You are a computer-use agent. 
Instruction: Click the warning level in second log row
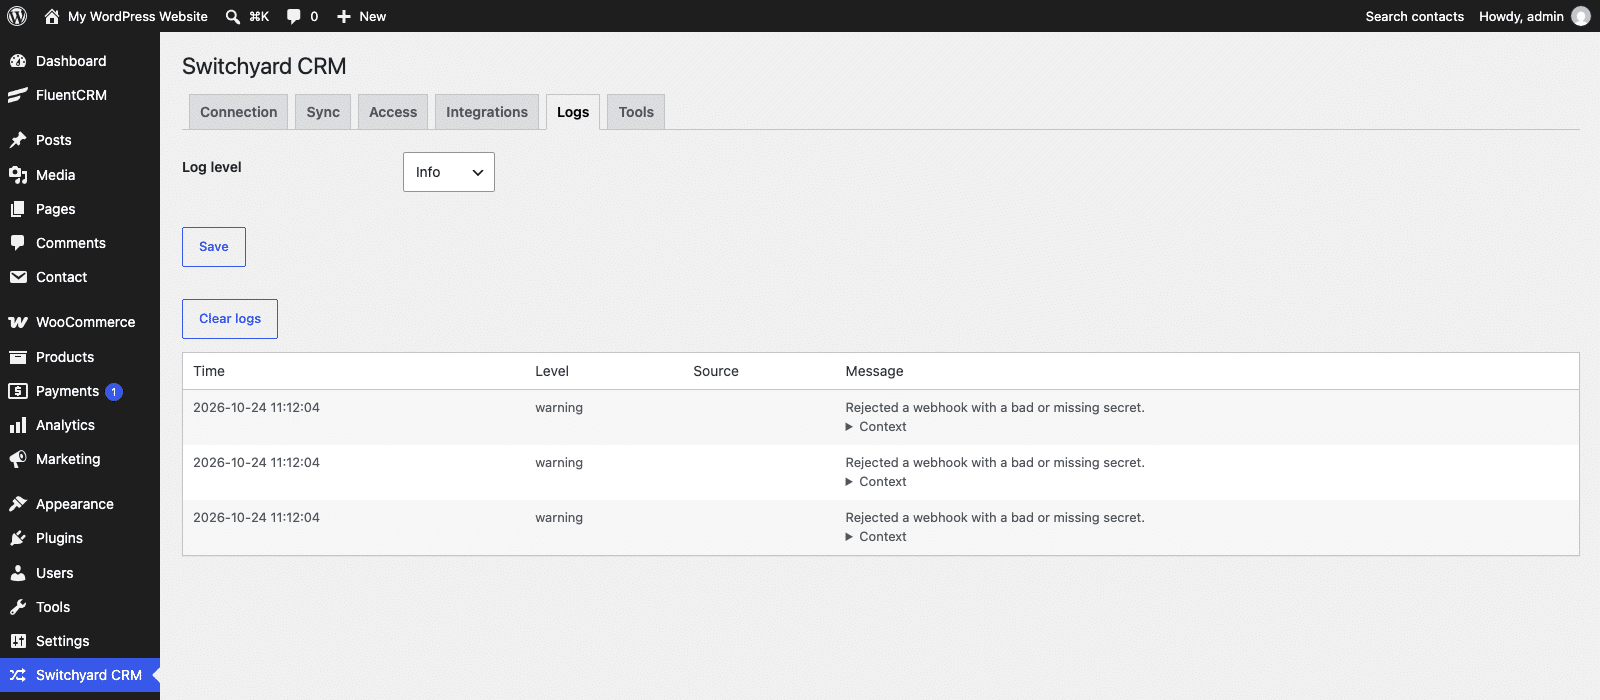559,463
